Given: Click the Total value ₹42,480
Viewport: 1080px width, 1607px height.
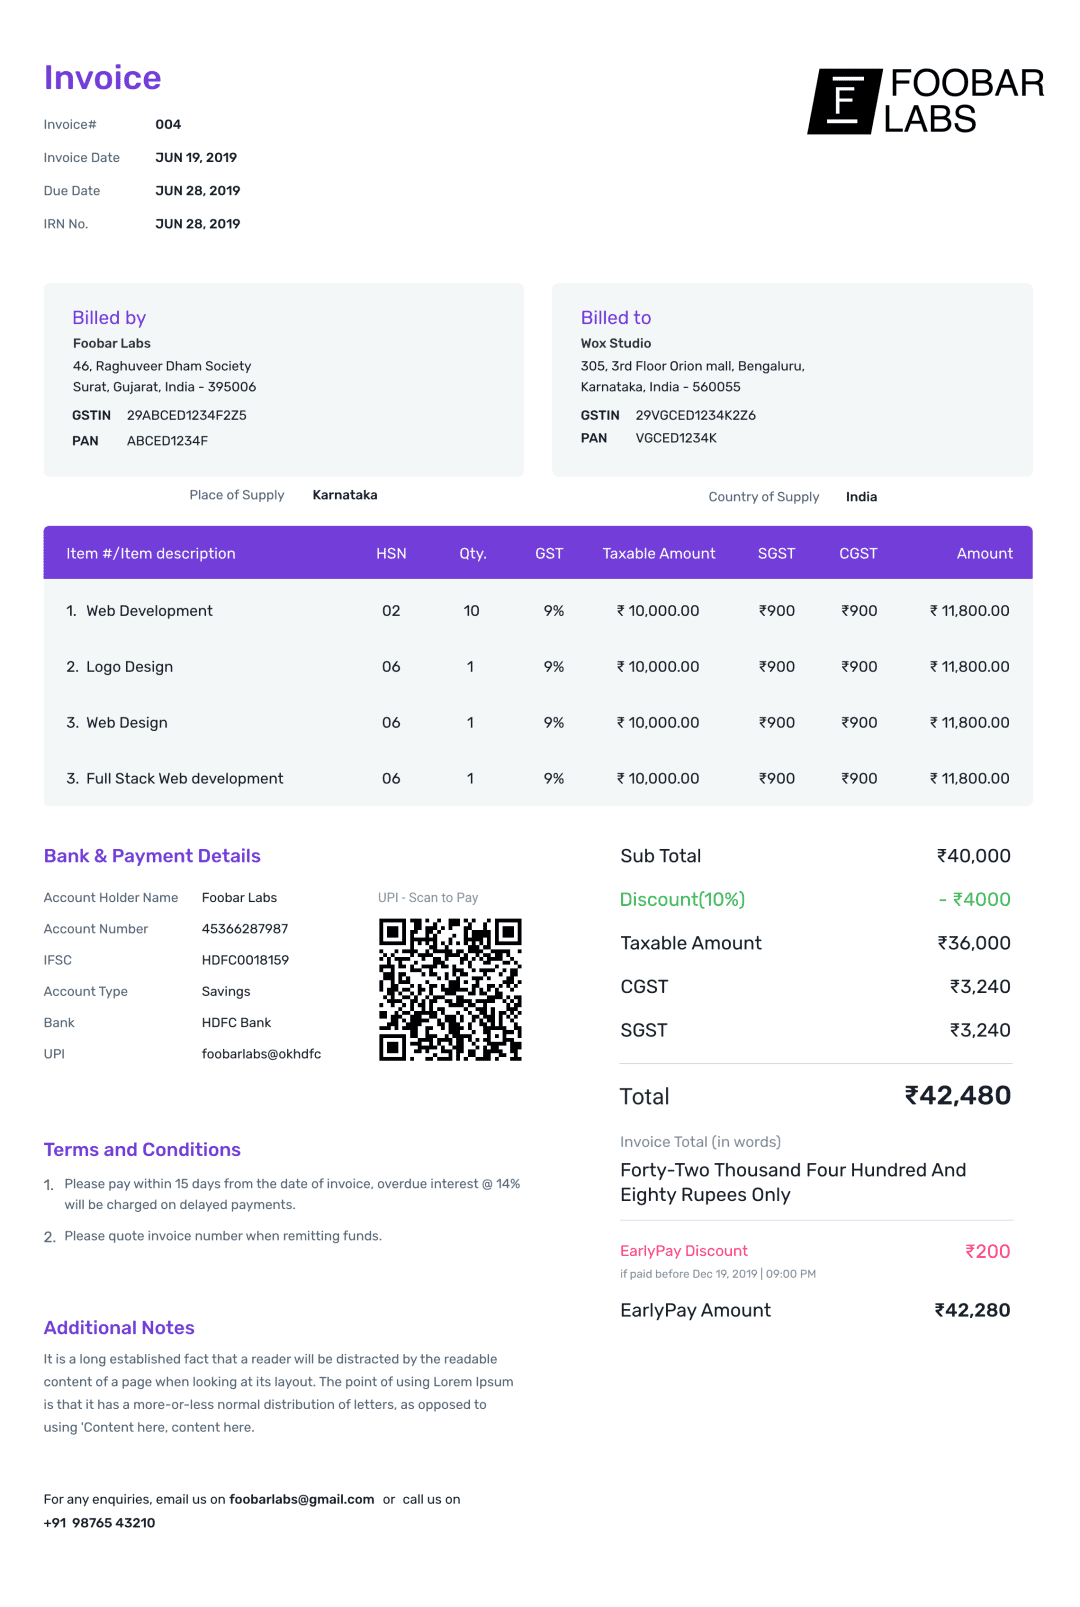Looking at the screenshot, I should pyautogui.click(x=957, y=1096).
